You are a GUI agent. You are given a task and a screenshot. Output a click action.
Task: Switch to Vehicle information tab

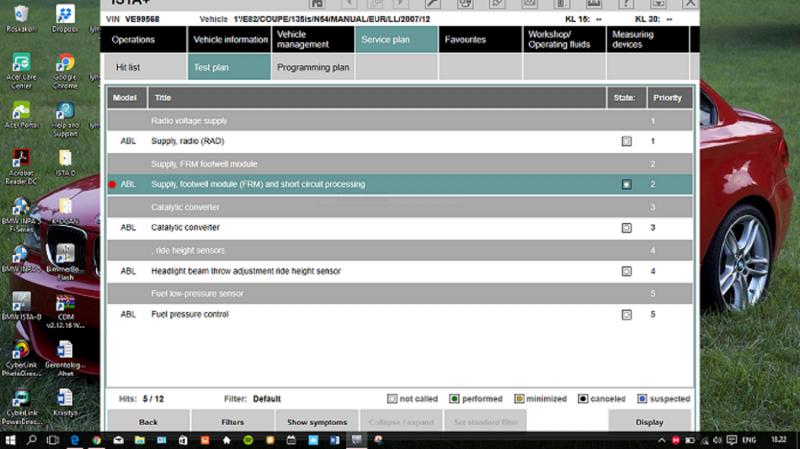229,40
